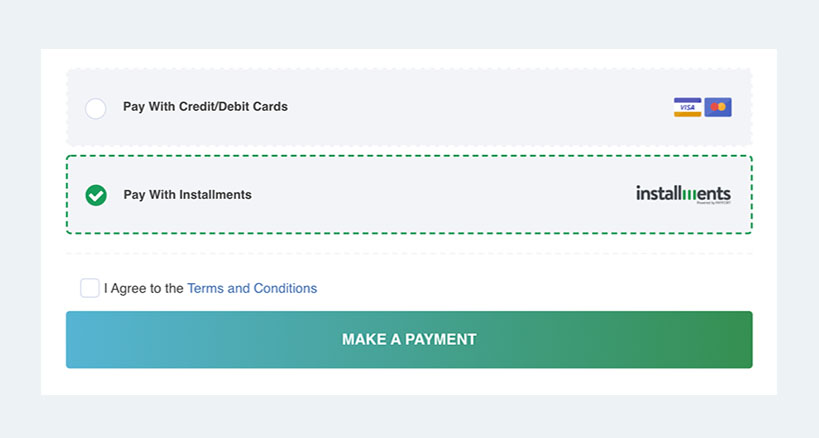
Task: Tick the Terms and Conditions agreement checkbox
Action: point(90,288)
